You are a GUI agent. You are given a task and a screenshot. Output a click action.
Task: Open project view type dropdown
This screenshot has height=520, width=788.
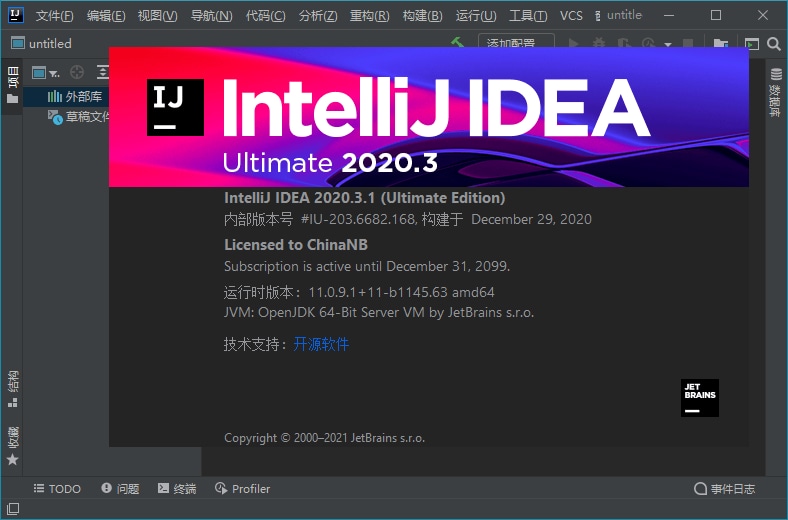pos(45,73)
